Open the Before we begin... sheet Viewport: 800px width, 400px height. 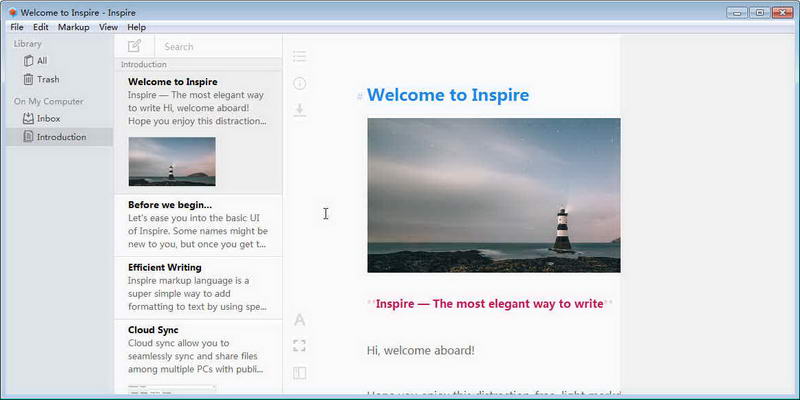pyautogui.click(x=198, y=225)
